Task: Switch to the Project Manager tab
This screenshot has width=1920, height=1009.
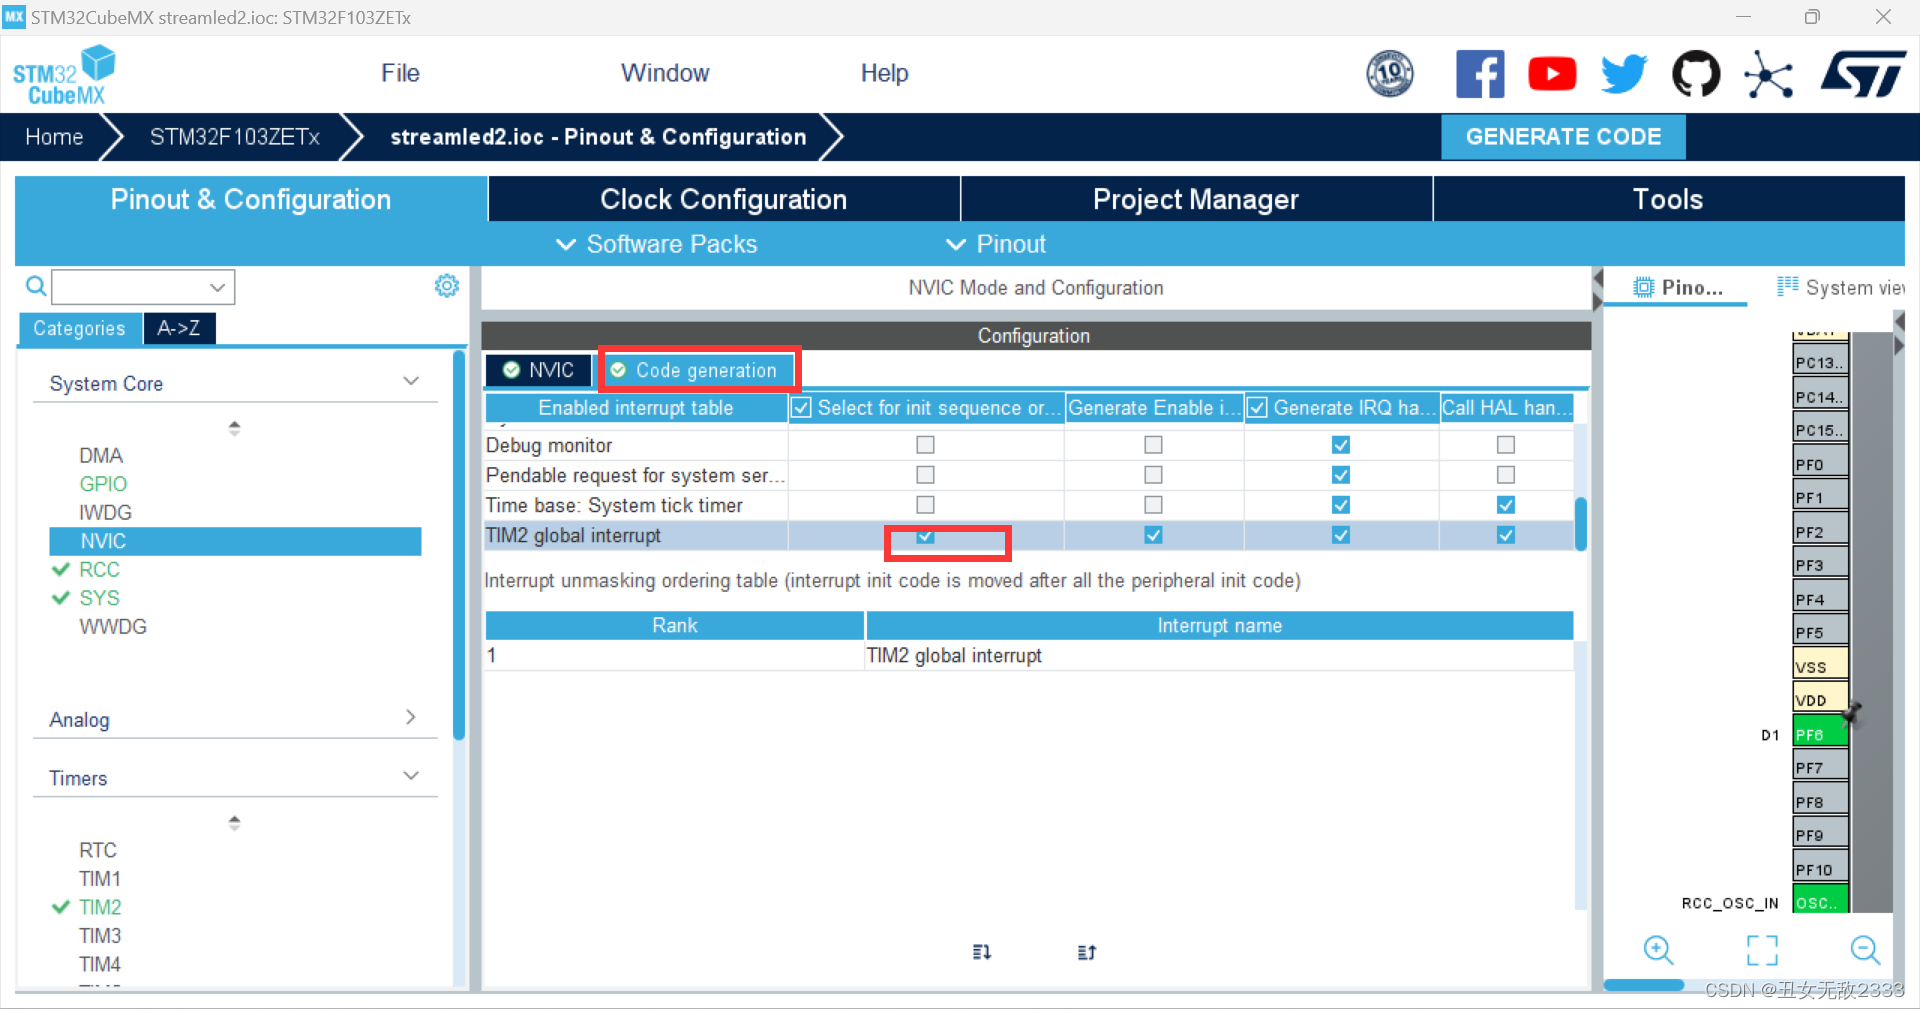Action: pyautogui.click(x=1196, y=199)
